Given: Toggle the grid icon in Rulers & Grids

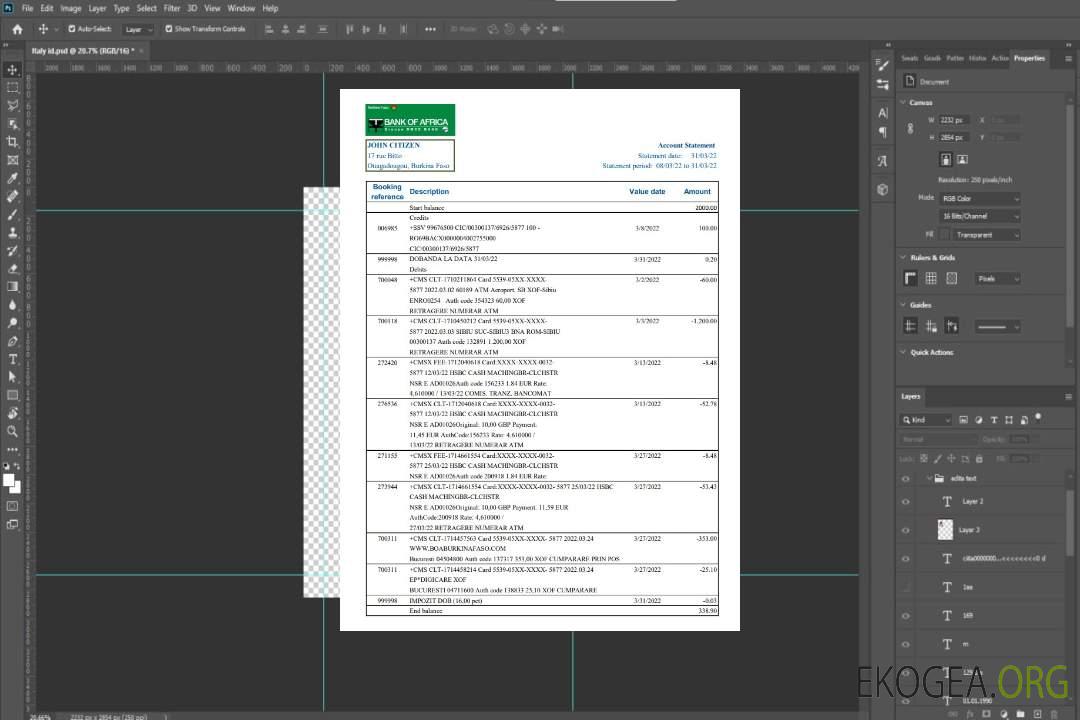Looking at the screenshot, I should tap(931, 279).
